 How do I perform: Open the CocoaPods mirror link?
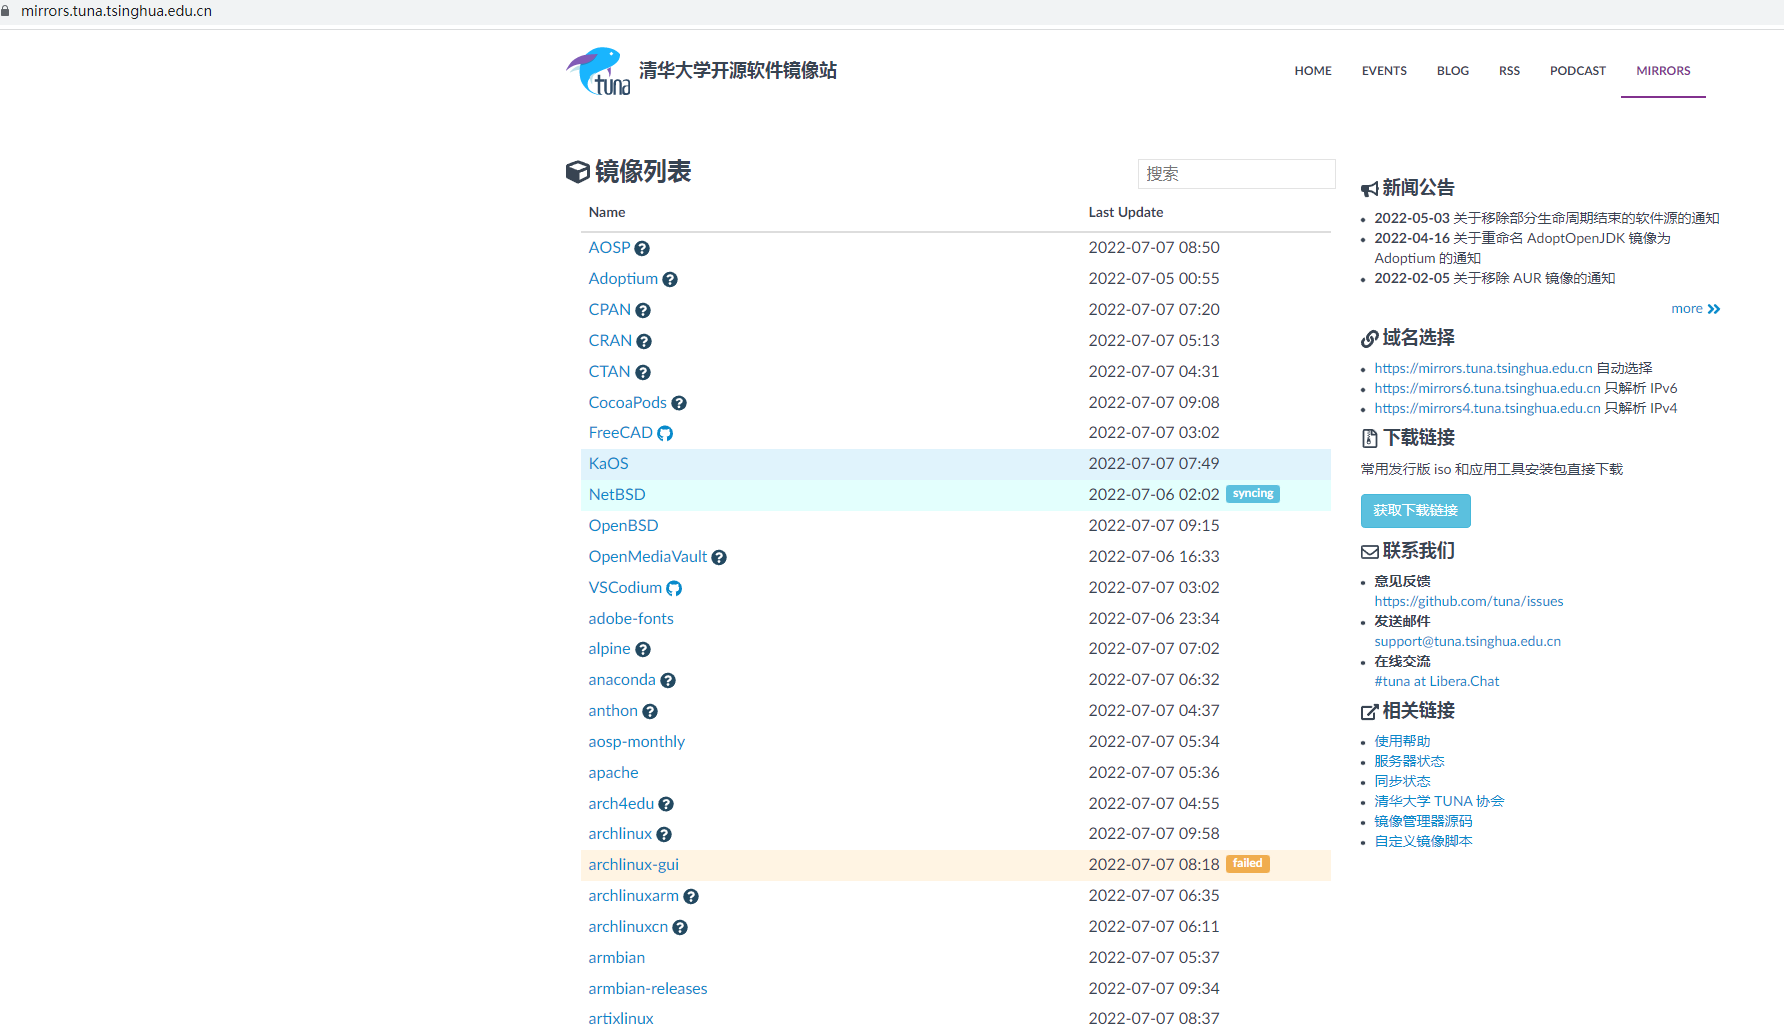tap(627, 403)
